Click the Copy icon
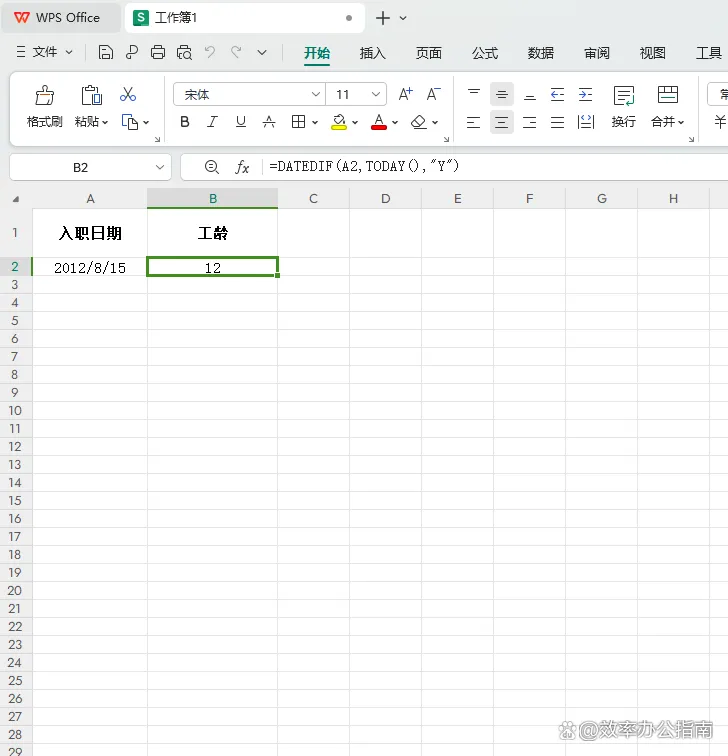This screenshot has width=728, height=756. coord(130,122)
